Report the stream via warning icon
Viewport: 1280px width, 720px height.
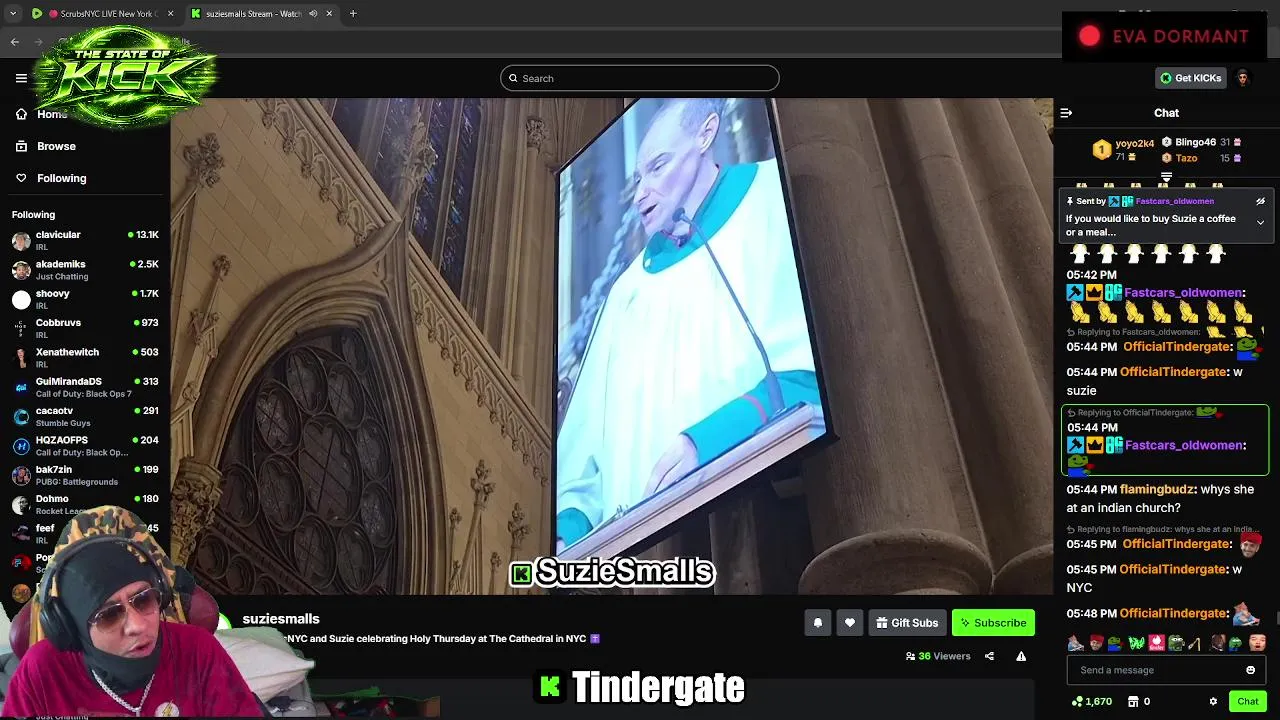(x=1021, y=656)
